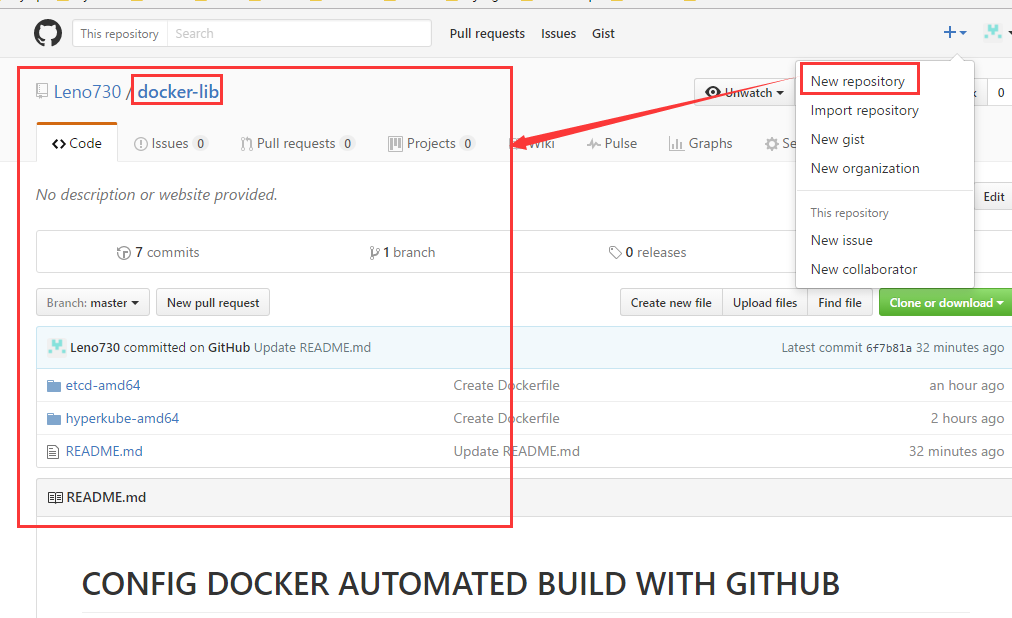
Task: Click the book icon in the README.md header
Action: (55, 497)
